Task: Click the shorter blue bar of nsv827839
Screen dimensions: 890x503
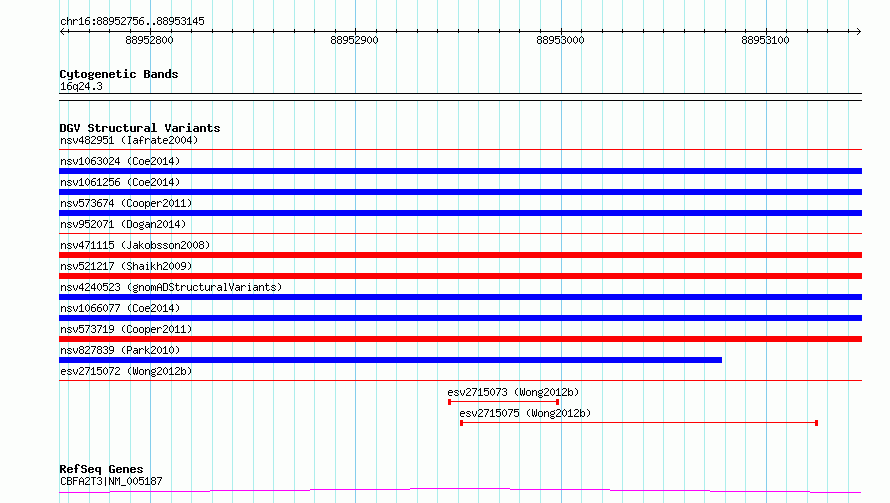Action: 391,360
